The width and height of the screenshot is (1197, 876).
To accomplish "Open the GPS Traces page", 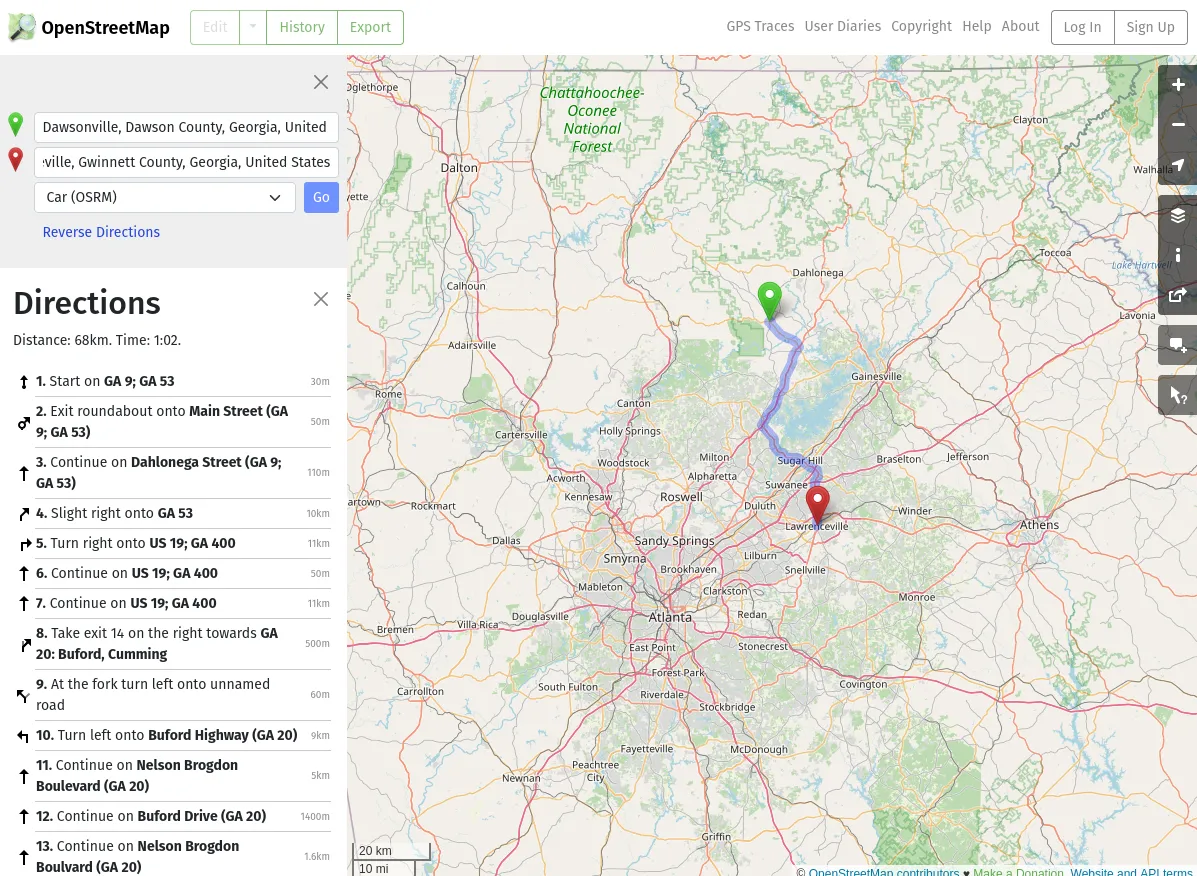I will 760,27.
